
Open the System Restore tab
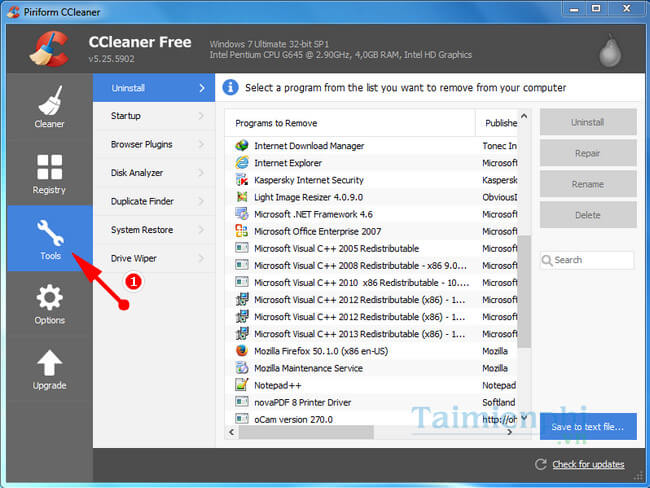(154, 230)
